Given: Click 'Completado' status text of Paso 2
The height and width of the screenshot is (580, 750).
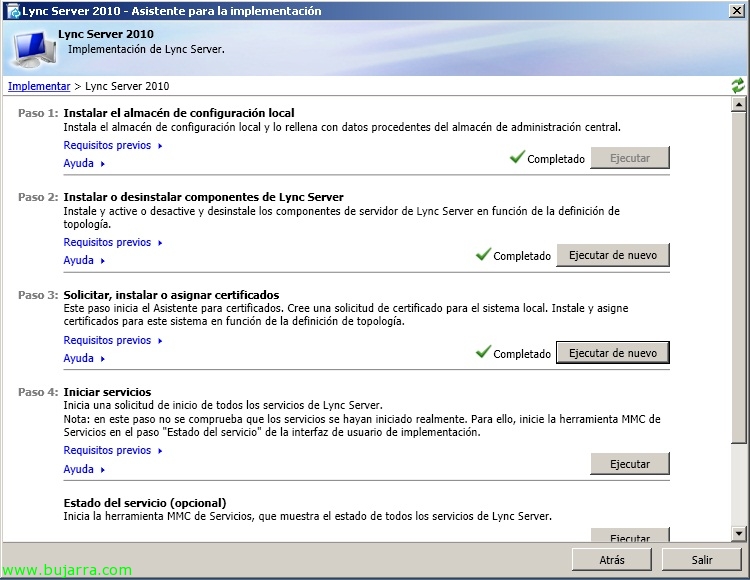Looking at the screenshot, I should point(522,256).
